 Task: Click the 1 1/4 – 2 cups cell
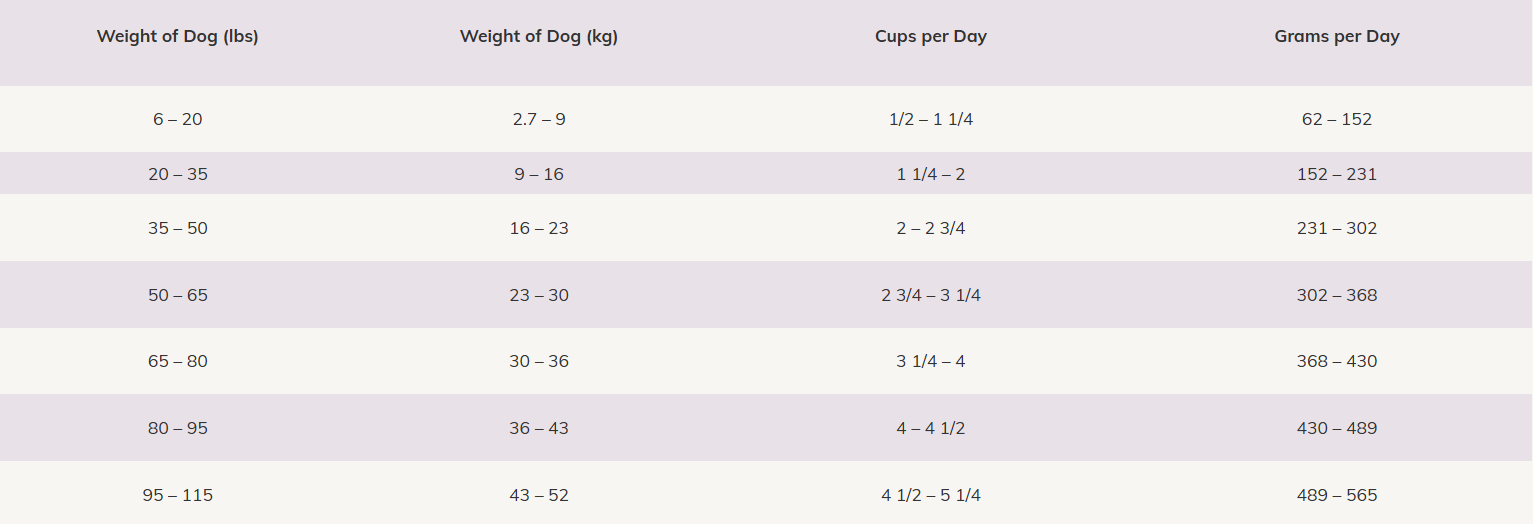tap(930, 174)
